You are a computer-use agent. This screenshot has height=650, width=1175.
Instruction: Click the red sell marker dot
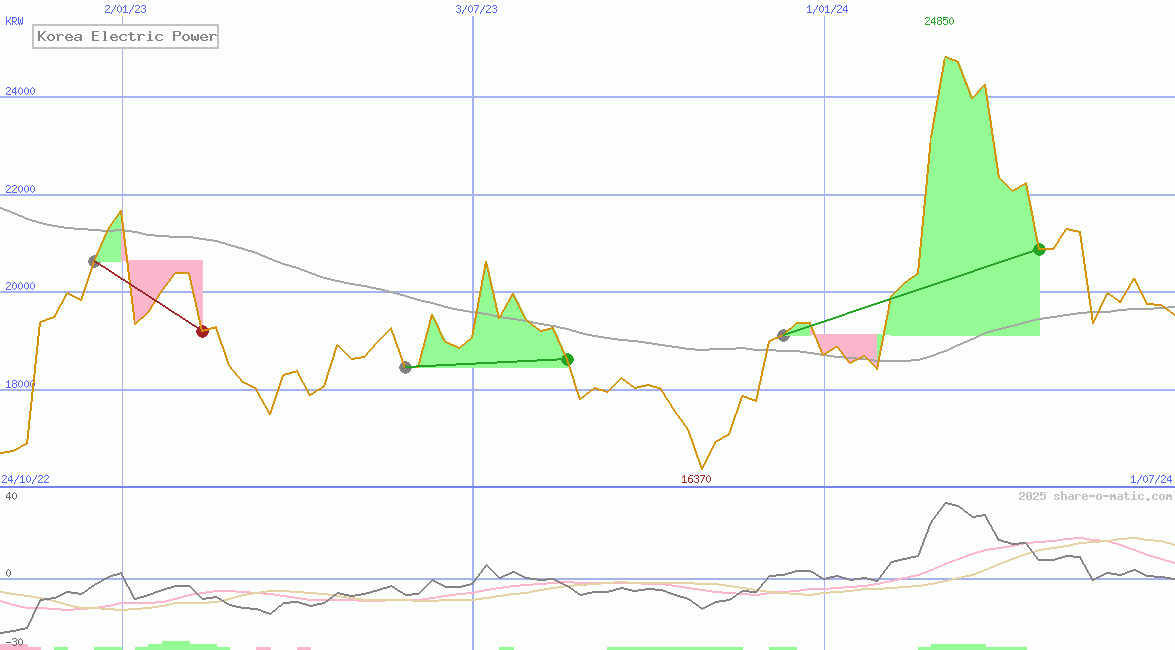[202, 331]
